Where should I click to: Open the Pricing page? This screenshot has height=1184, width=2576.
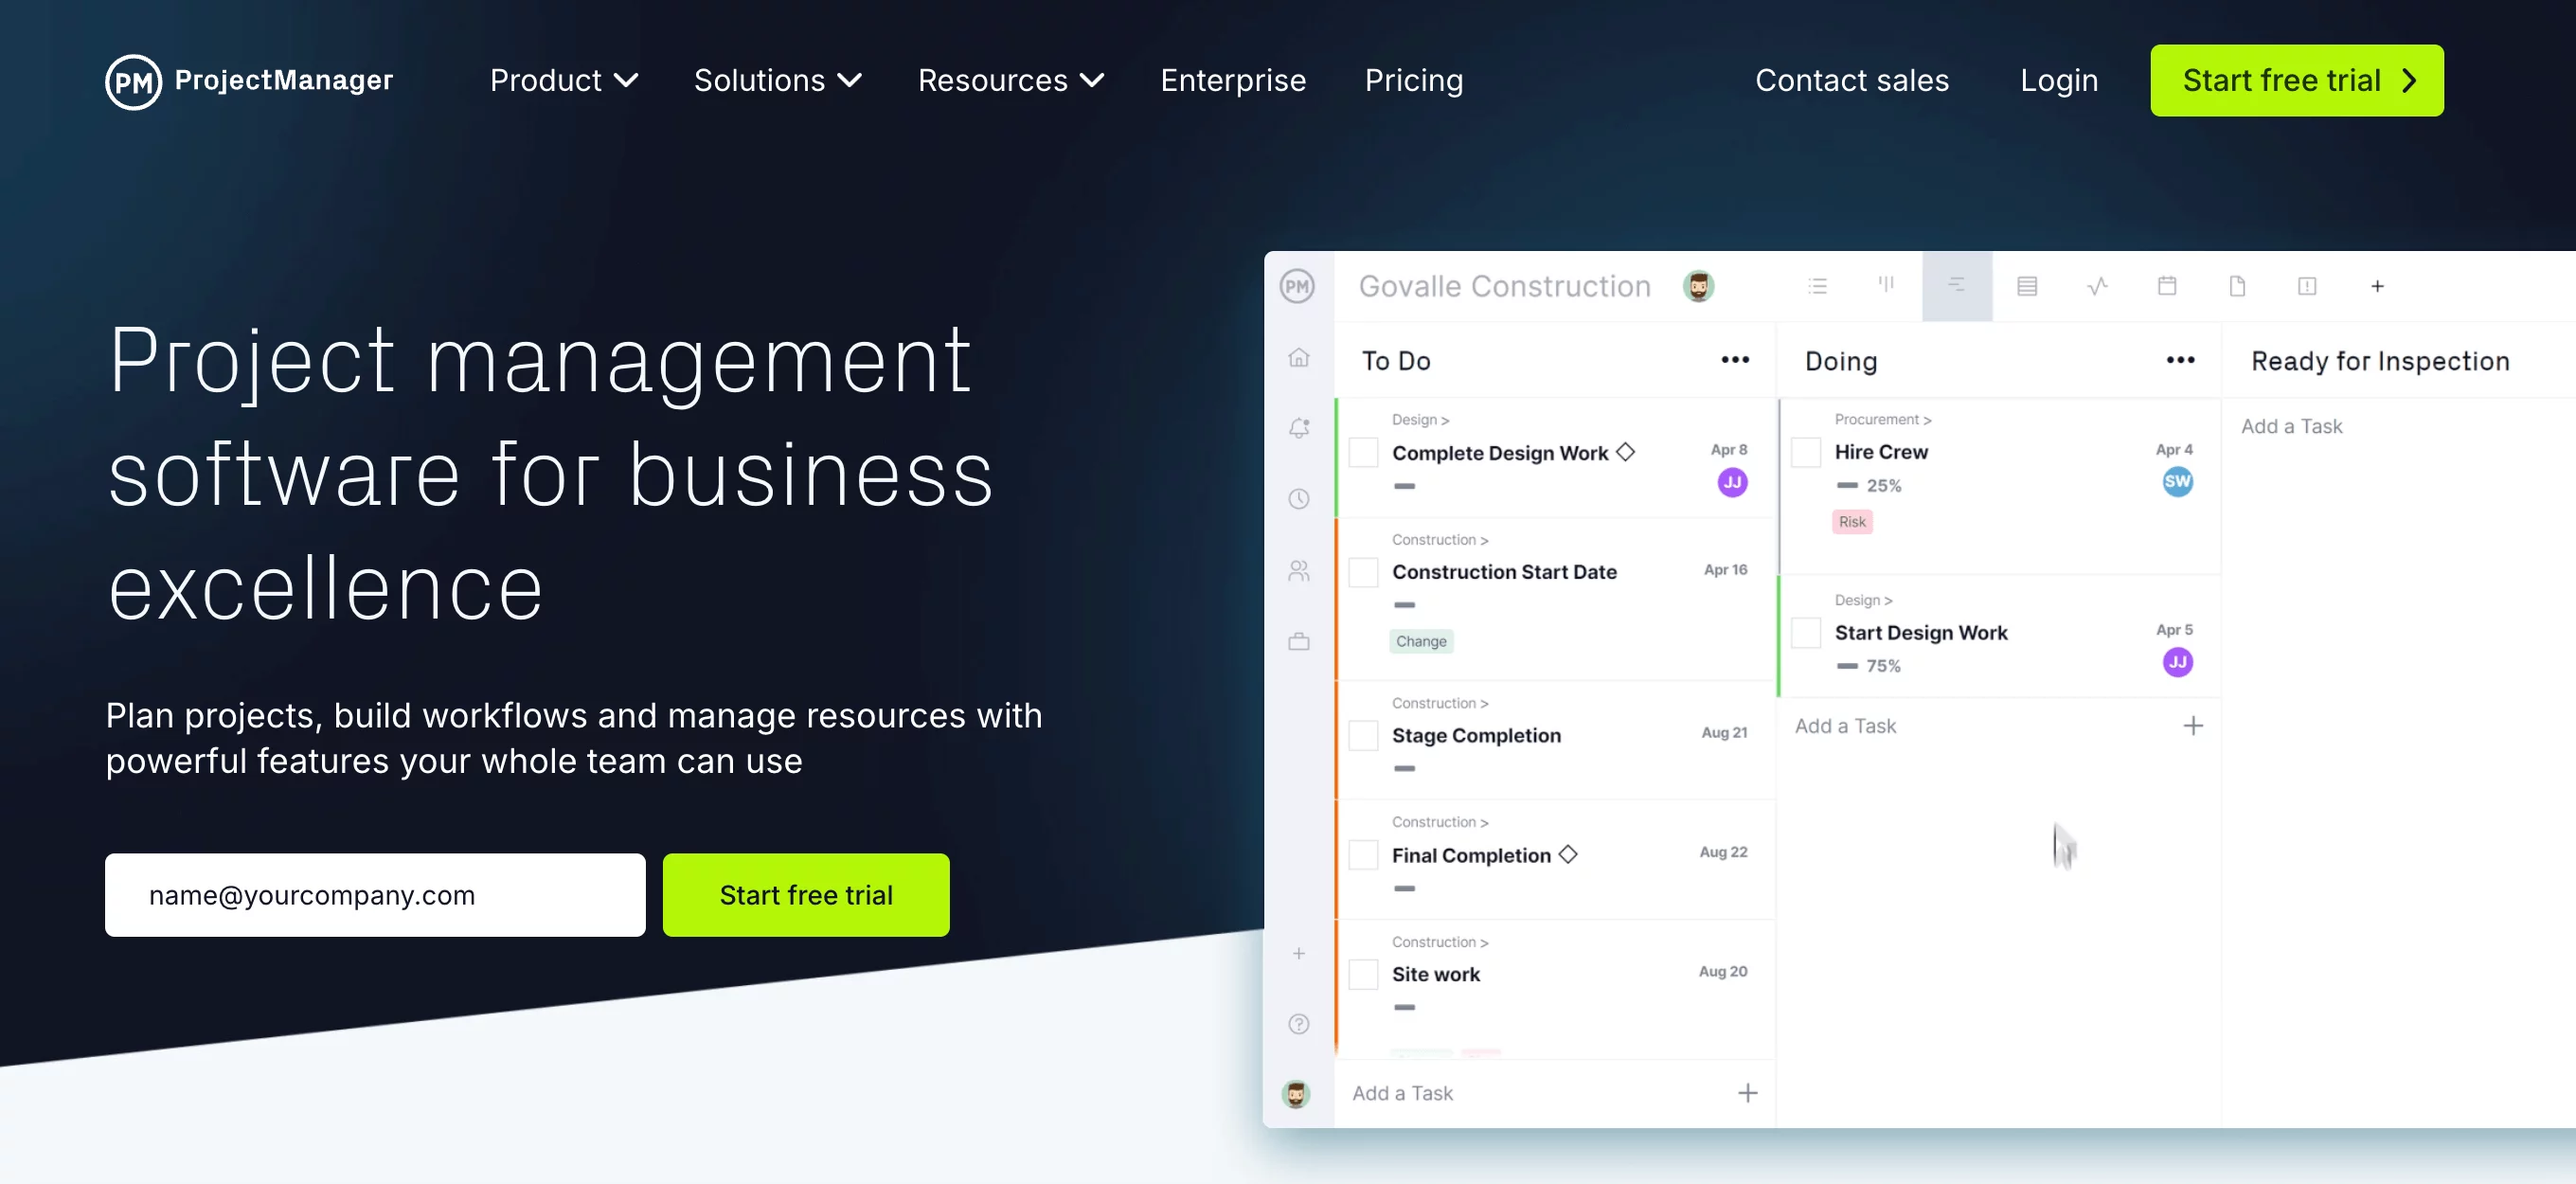(x=1414, y=80)
